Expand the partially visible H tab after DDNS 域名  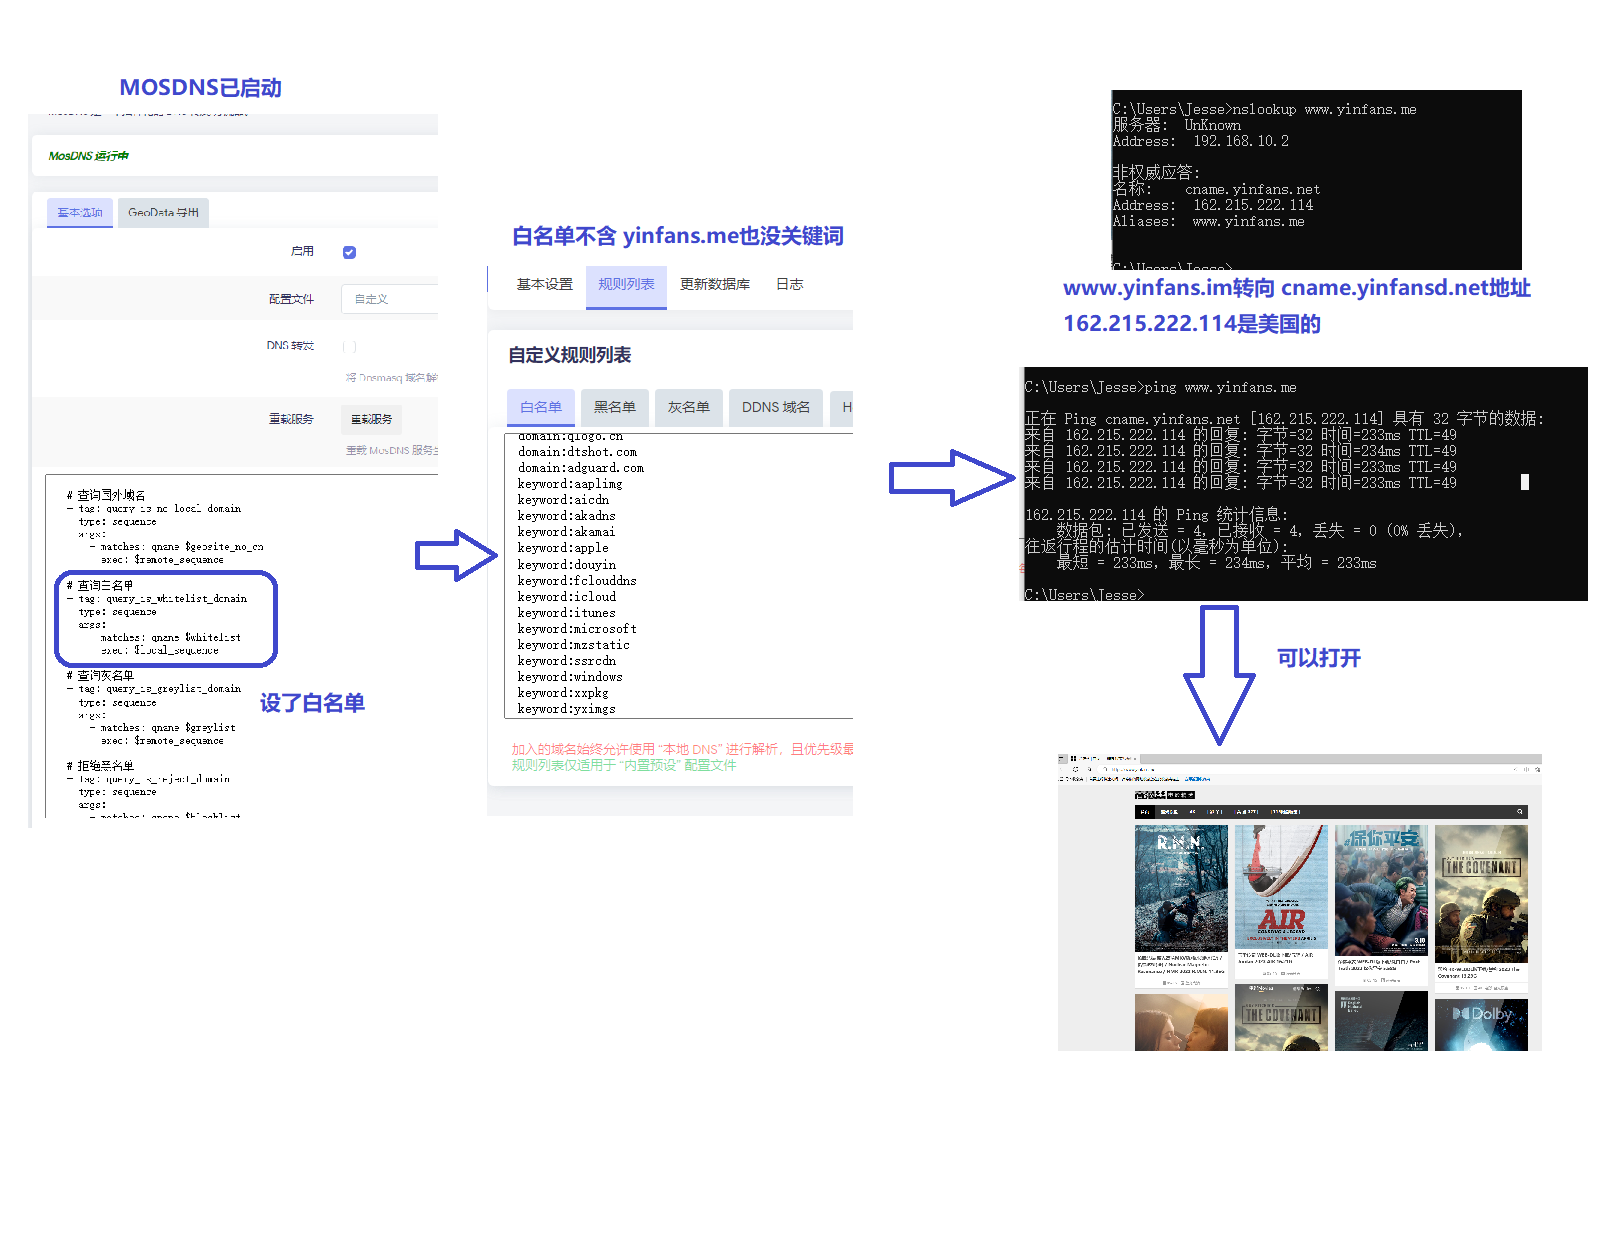point(845,407)
